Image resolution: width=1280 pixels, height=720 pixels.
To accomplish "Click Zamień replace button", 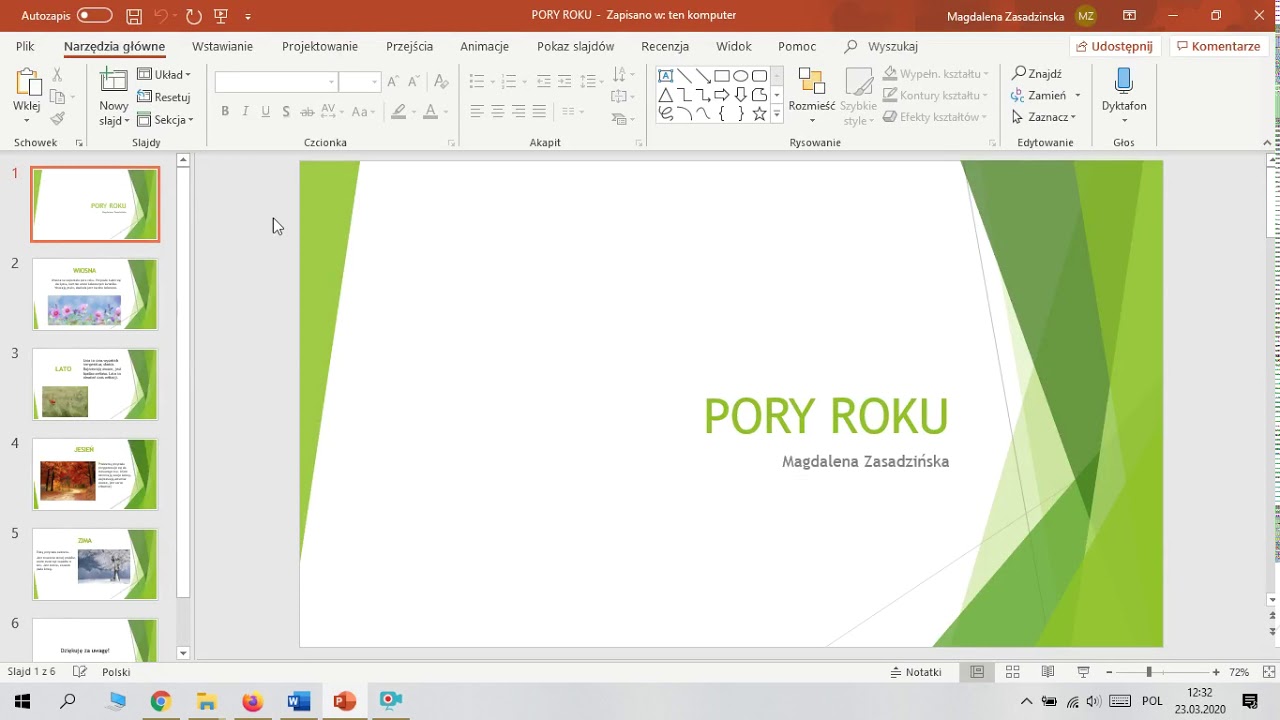I will point(1046,96).
